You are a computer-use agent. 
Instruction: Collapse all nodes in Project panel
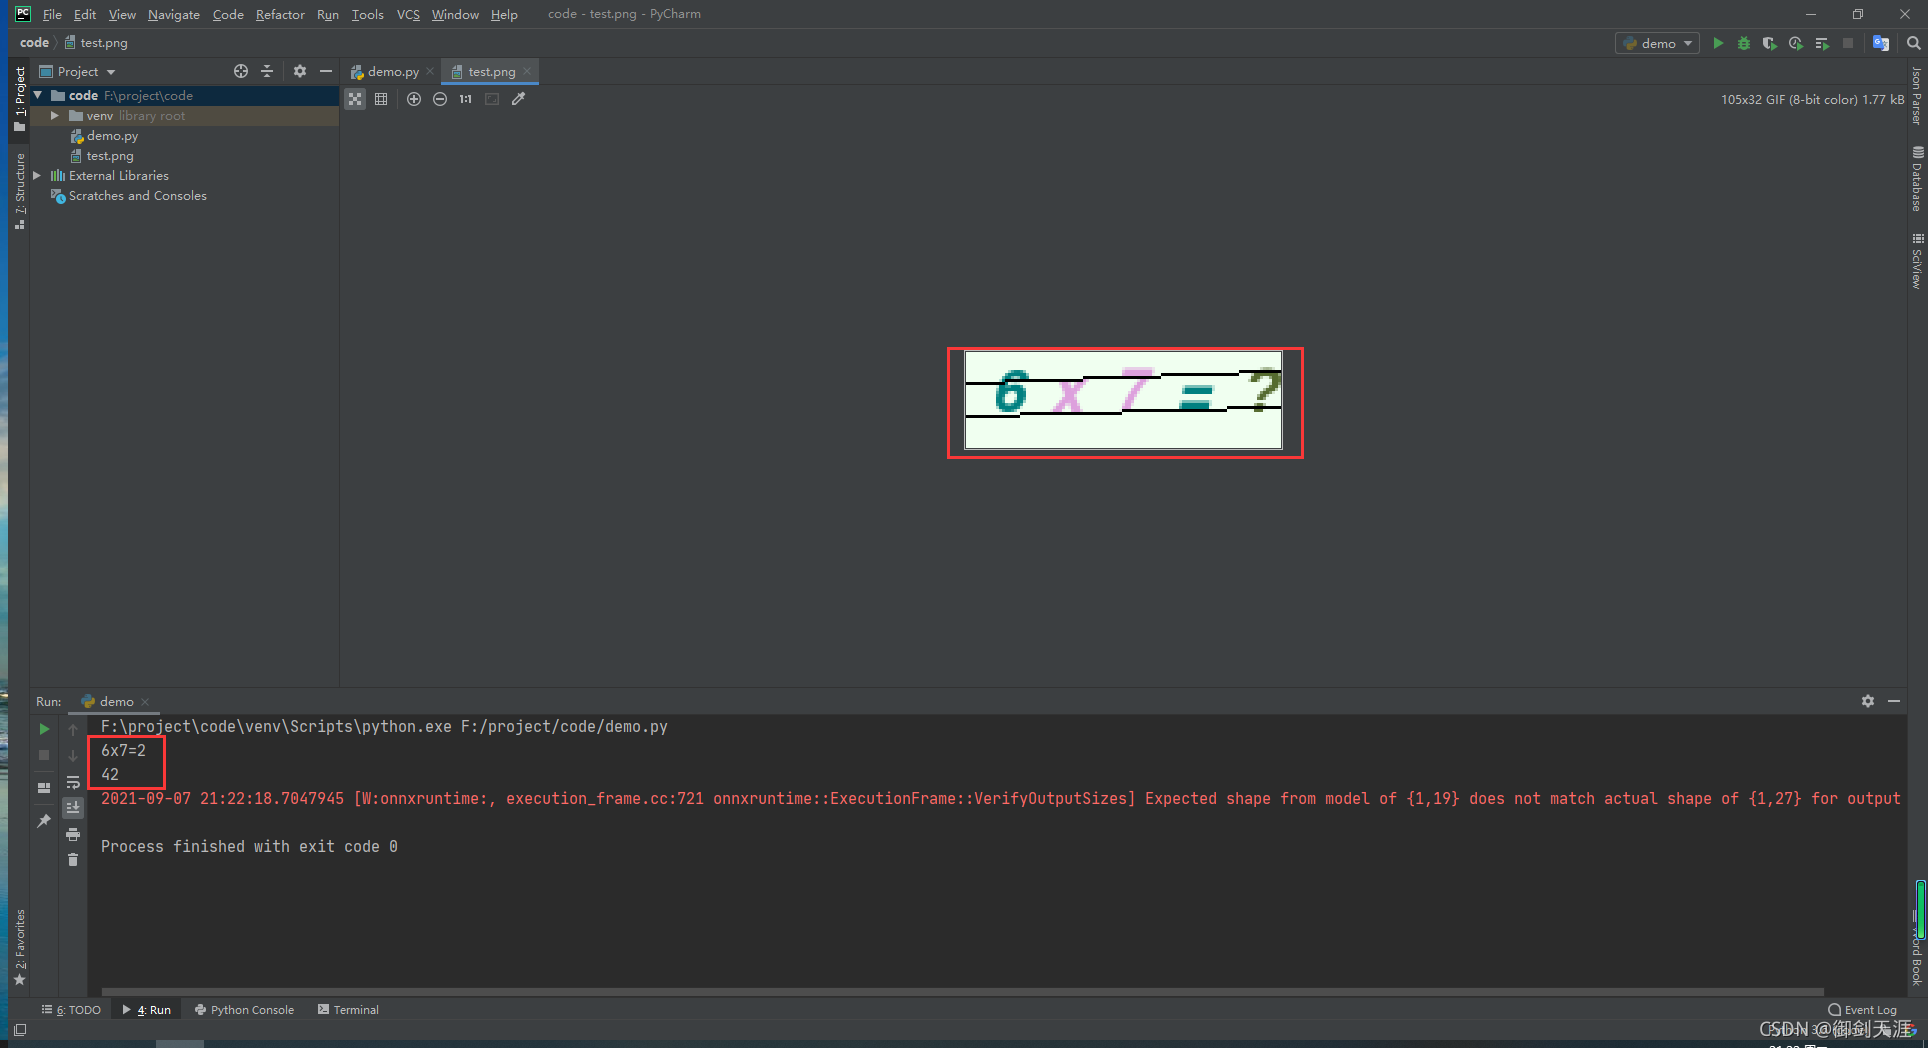(267, 71)
